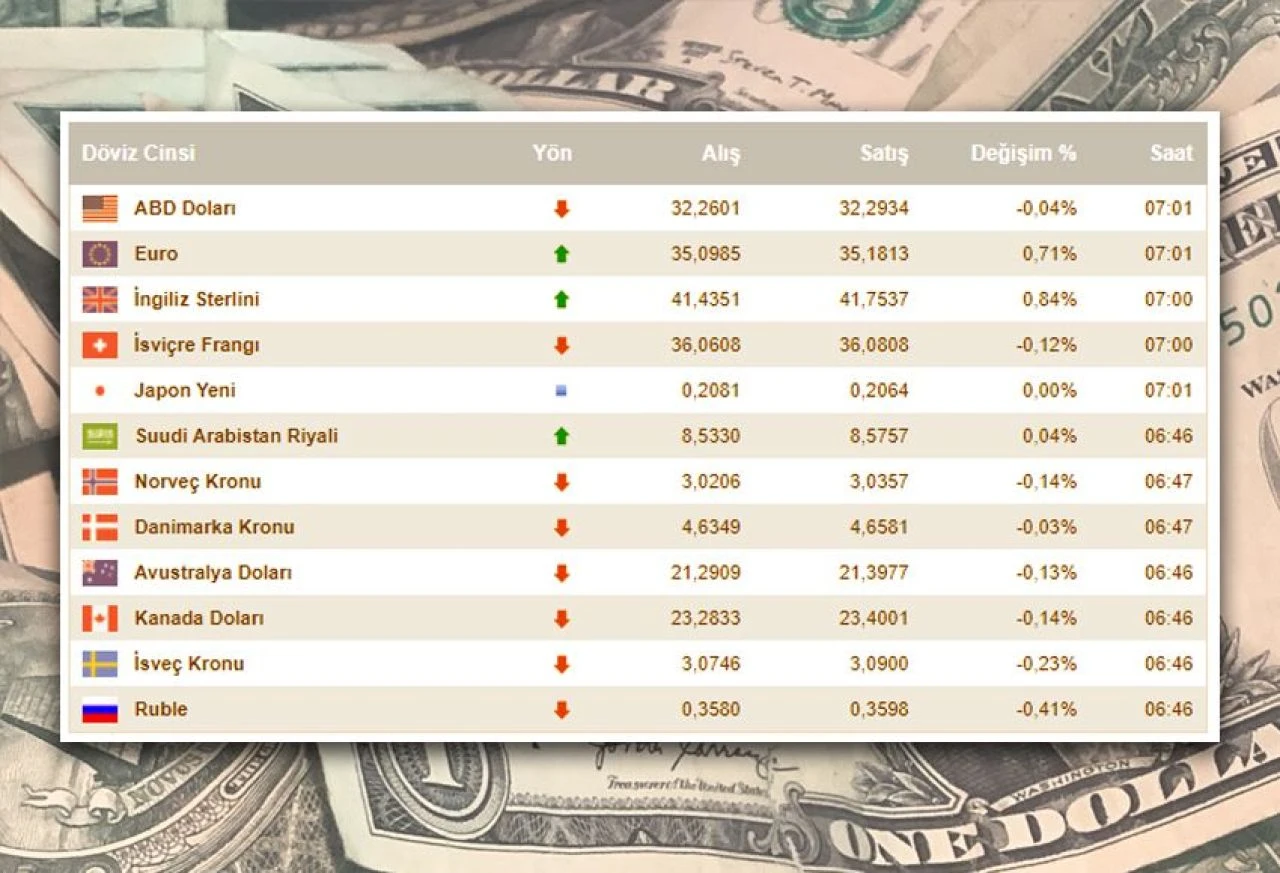Select the Russian flag icon beside Ruble
This screenshot has width=1280, height=873.
[100, 709]
